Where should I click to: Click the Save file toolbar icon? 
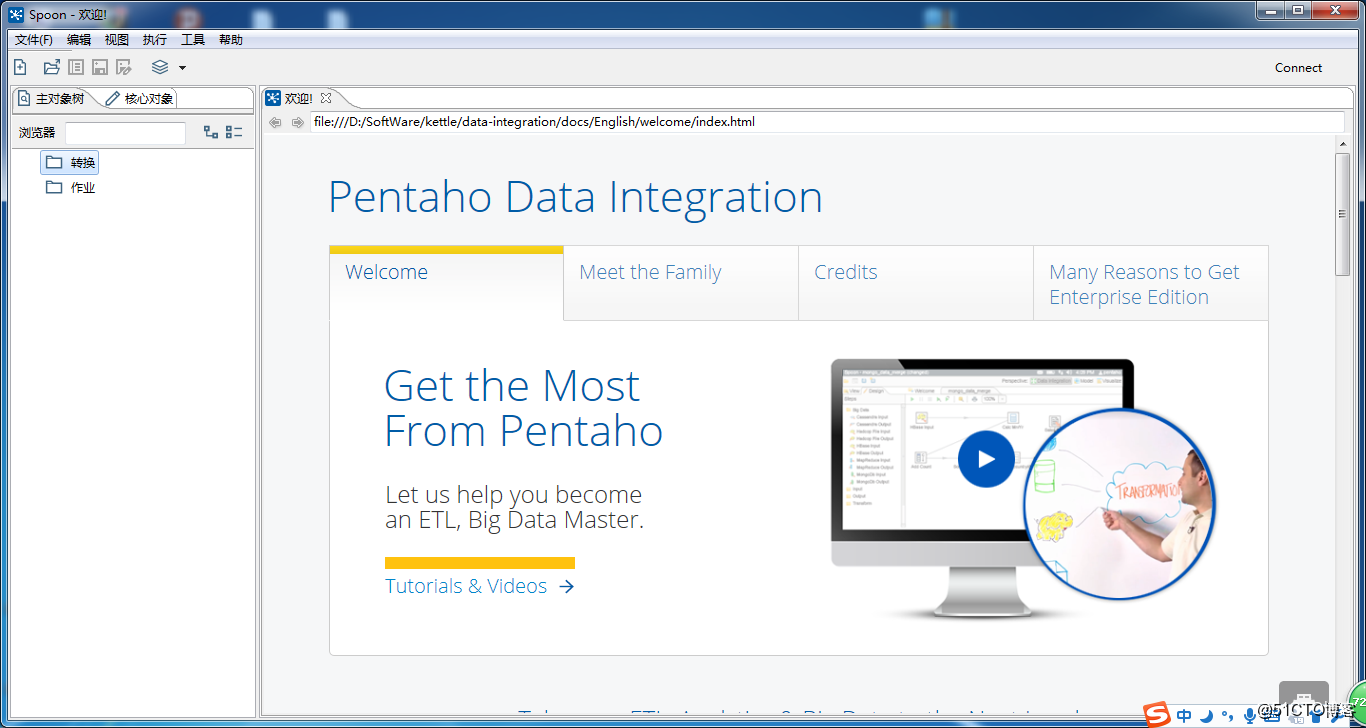[x=100, y=67]
